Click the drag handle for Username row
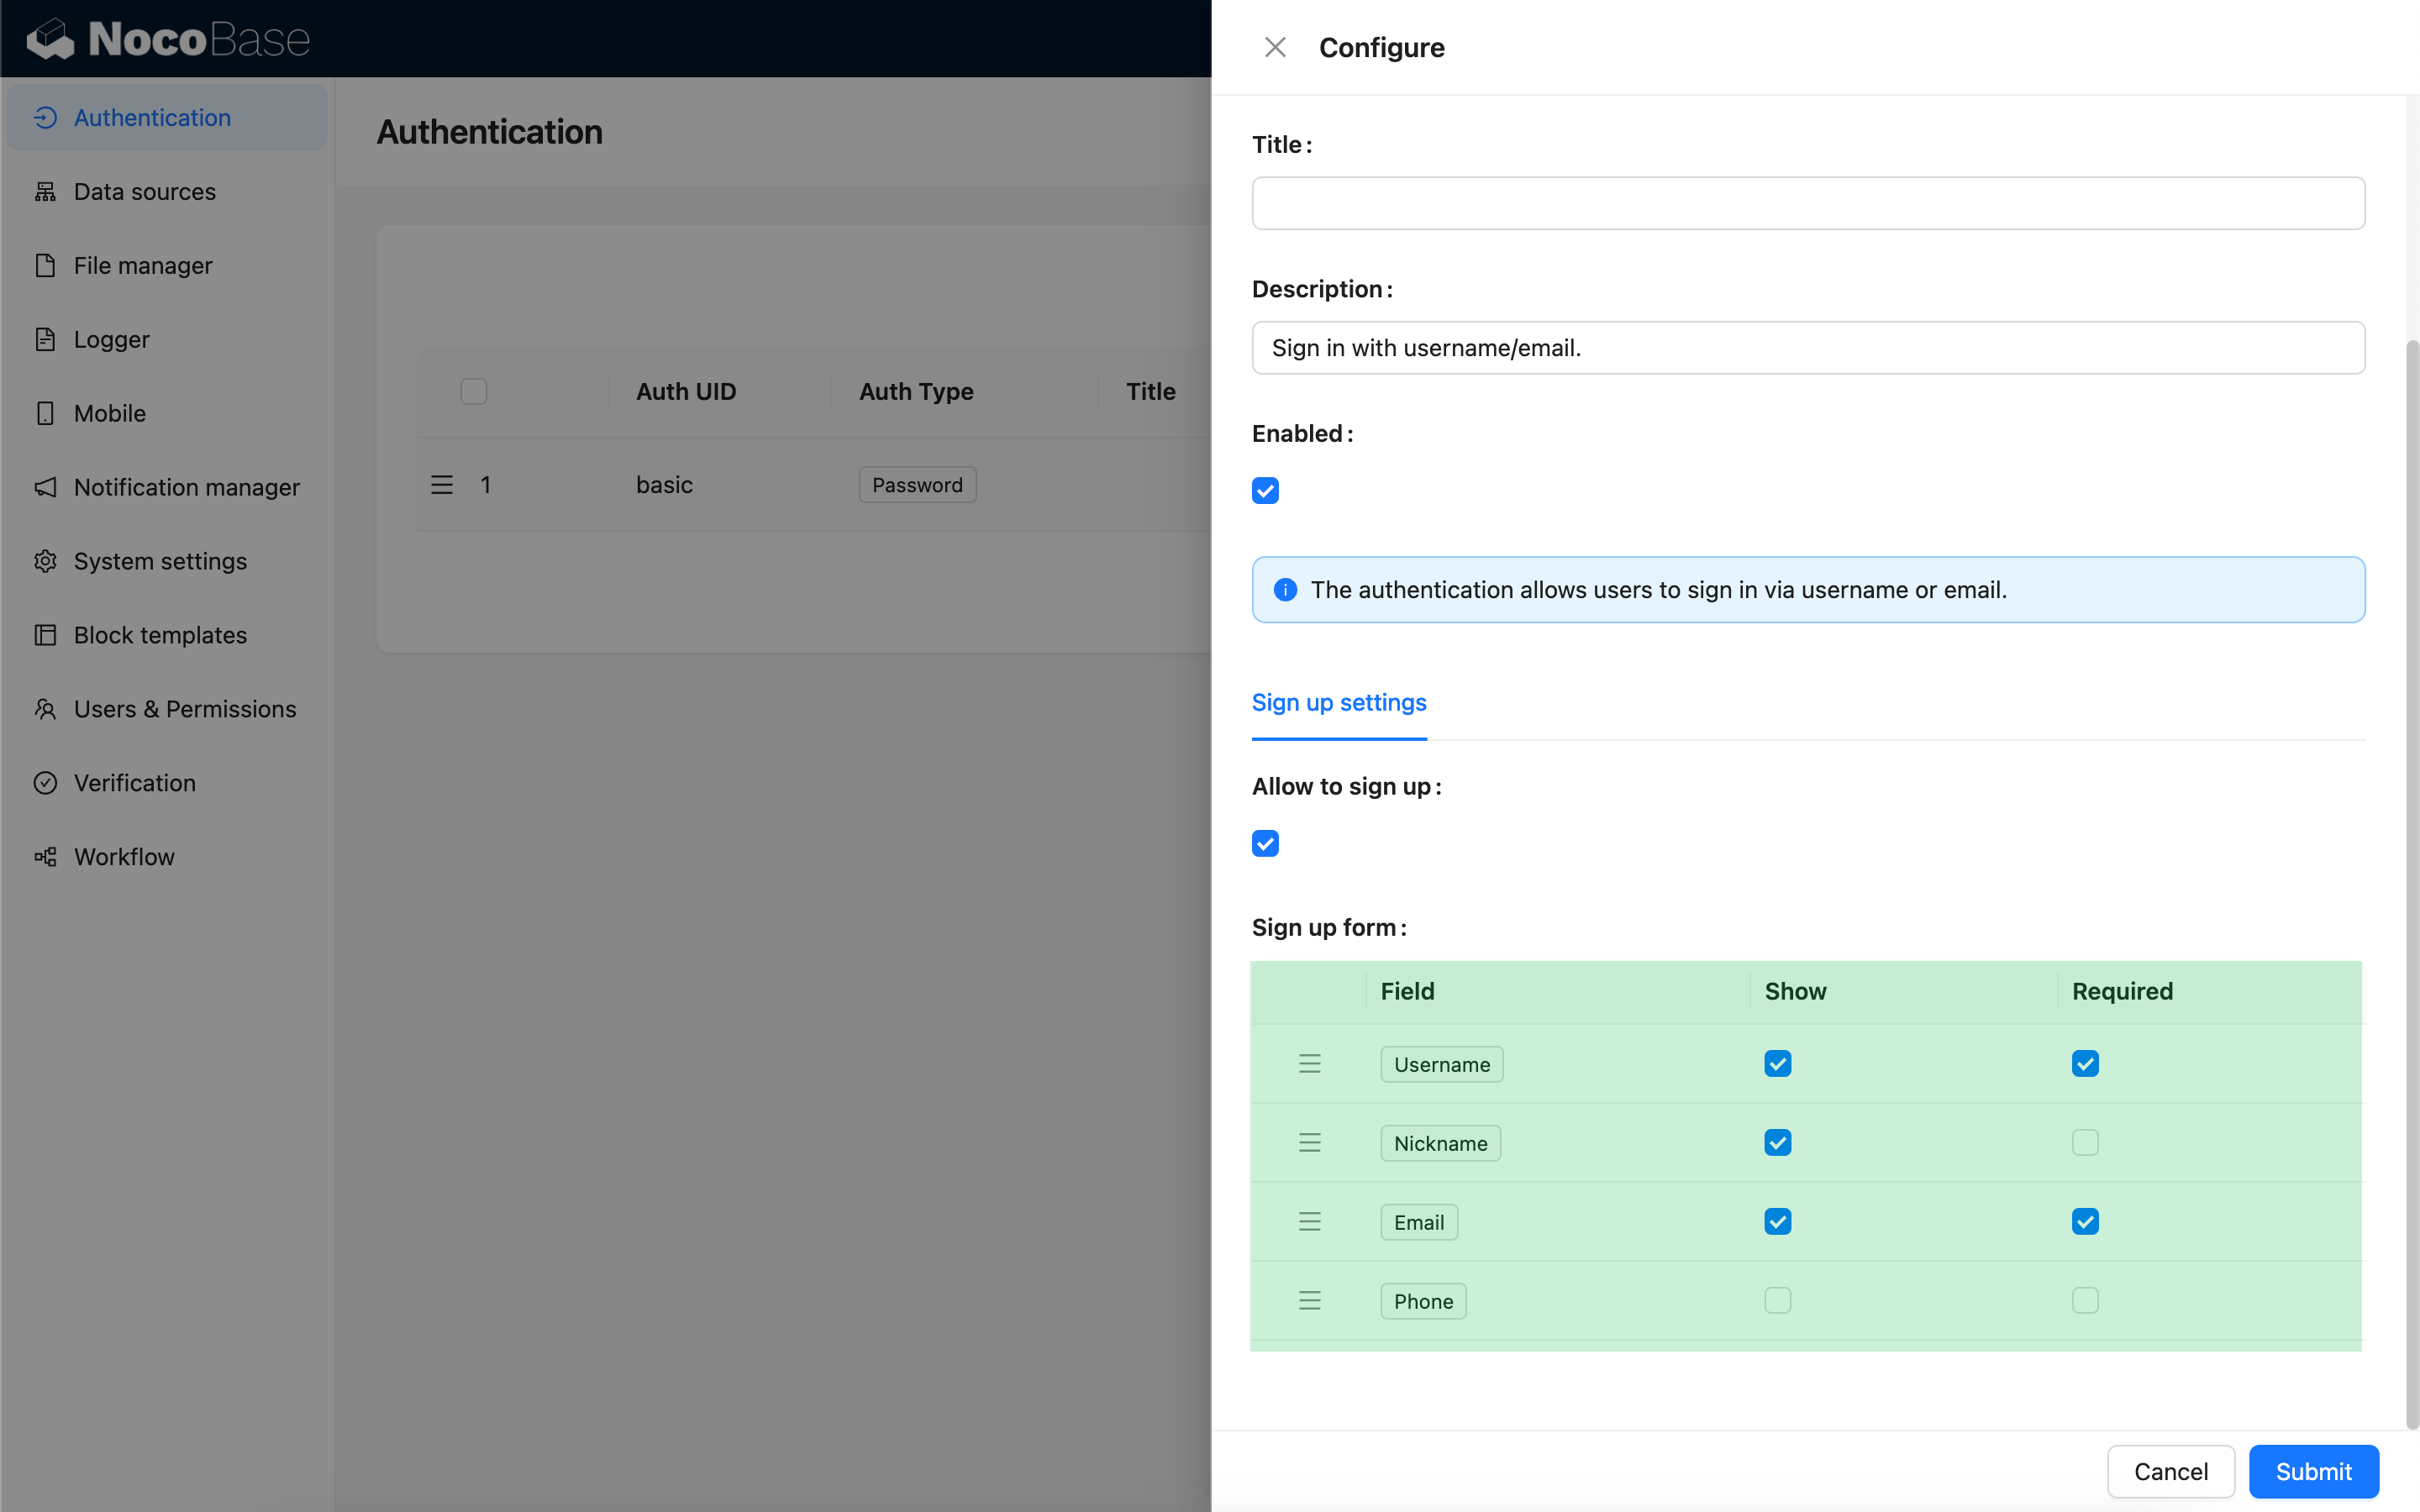This screenshot has width=2420, height=1512. 1309,1064
